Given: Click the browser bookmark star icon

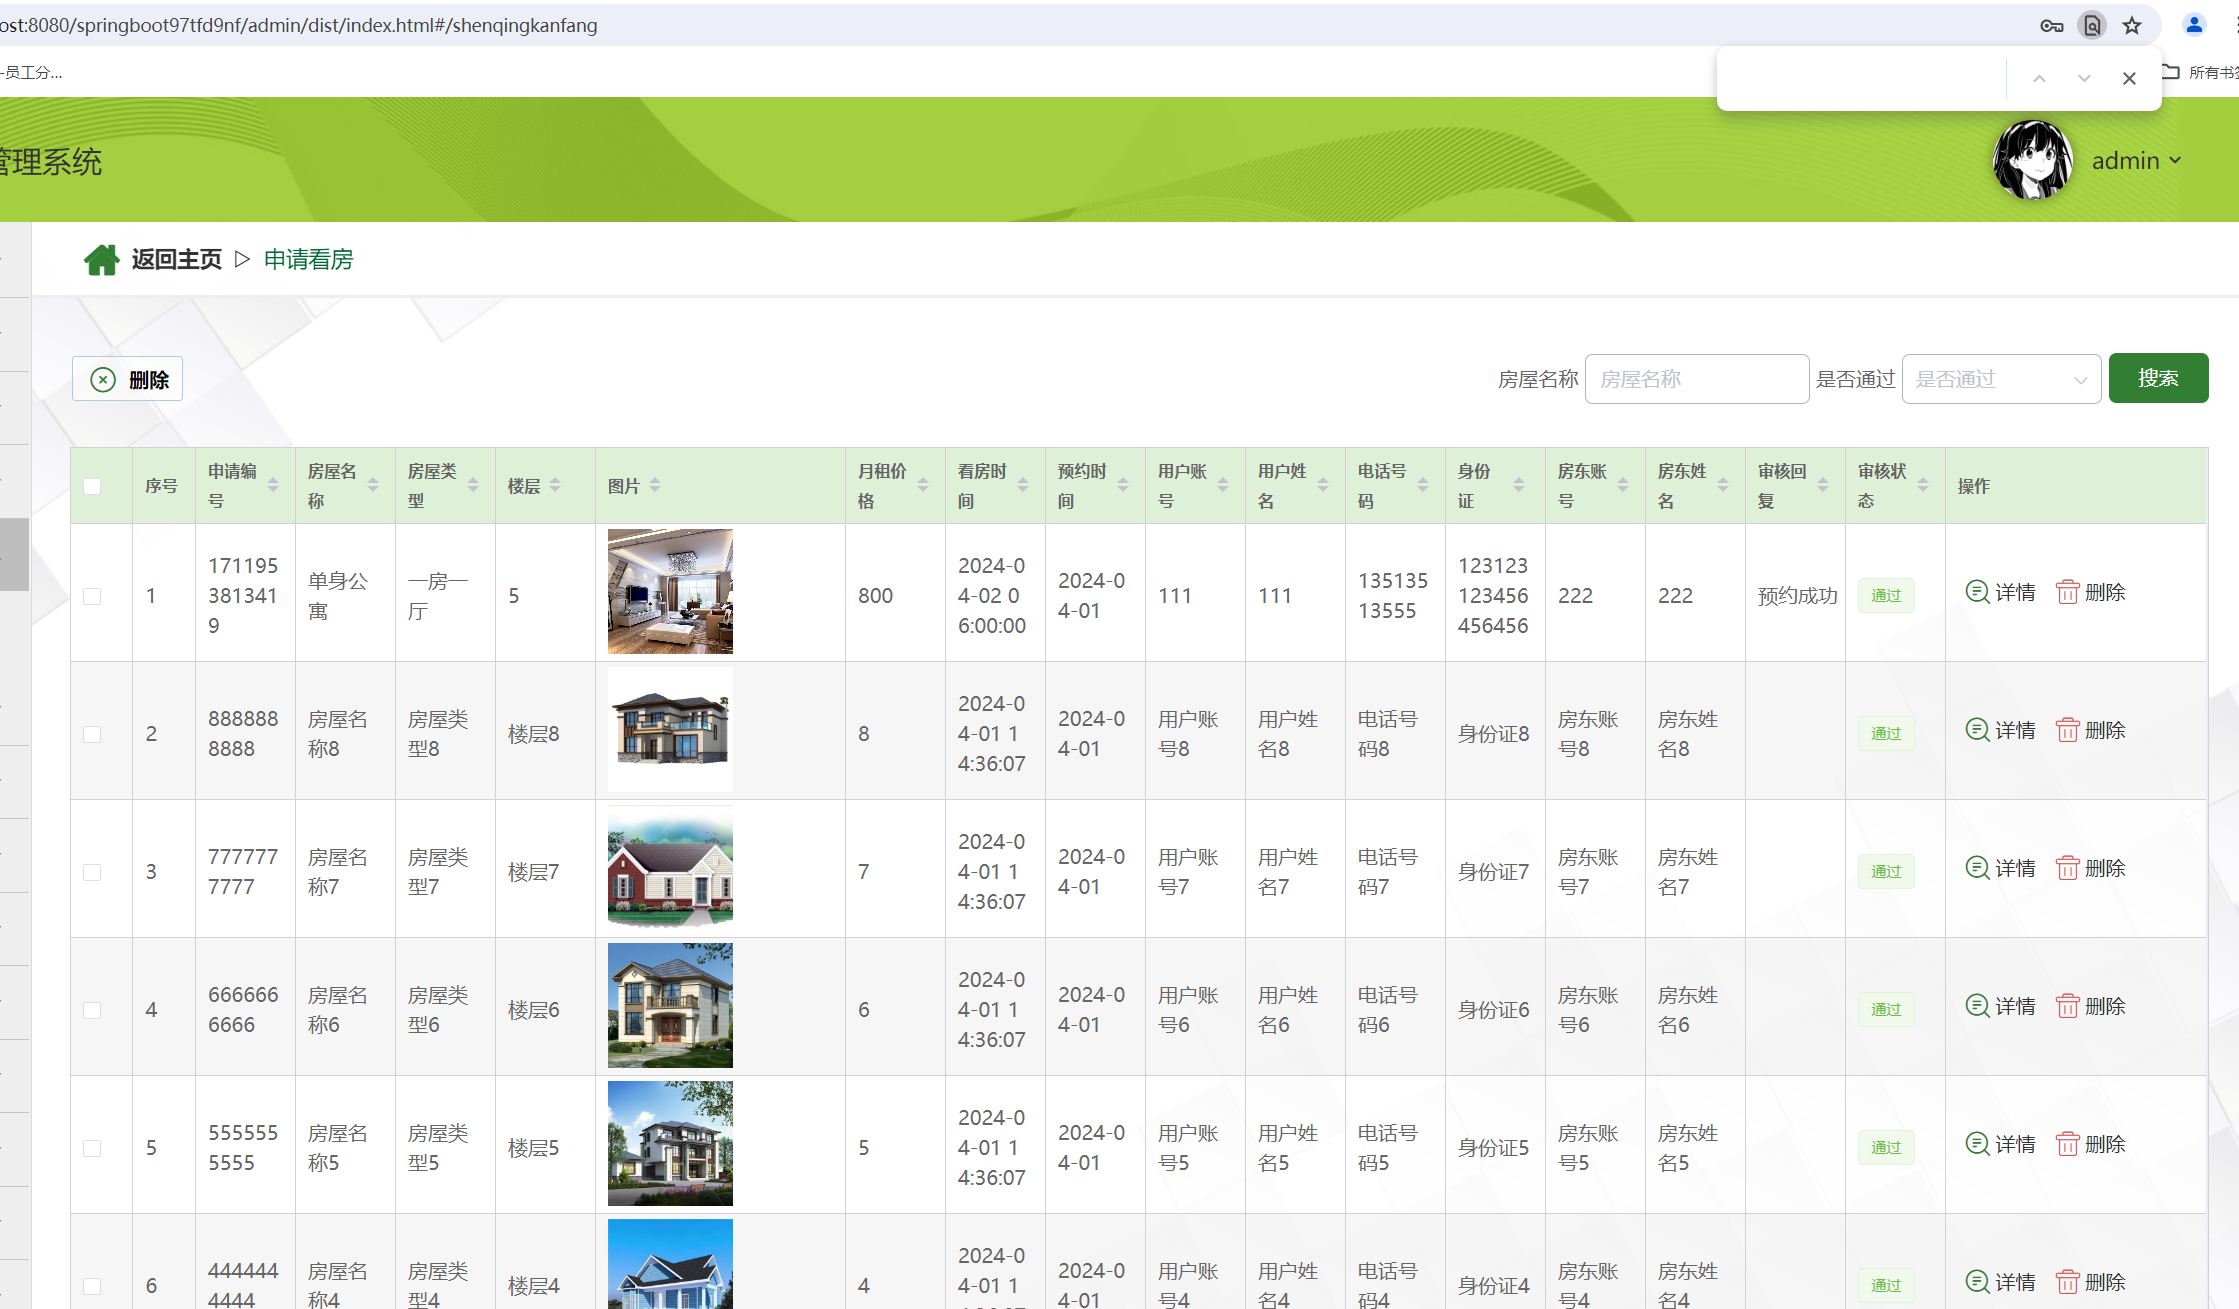Looking at the screenshot, I should (x=2132, y=26).
